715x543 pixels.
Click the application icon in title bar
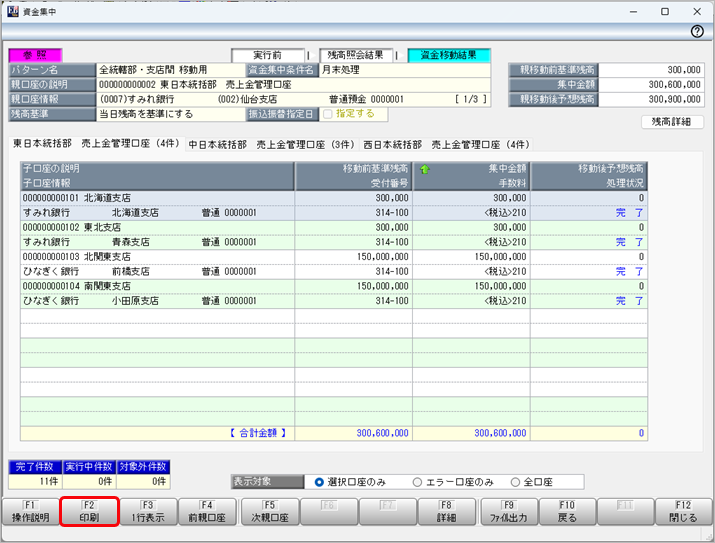13,11
